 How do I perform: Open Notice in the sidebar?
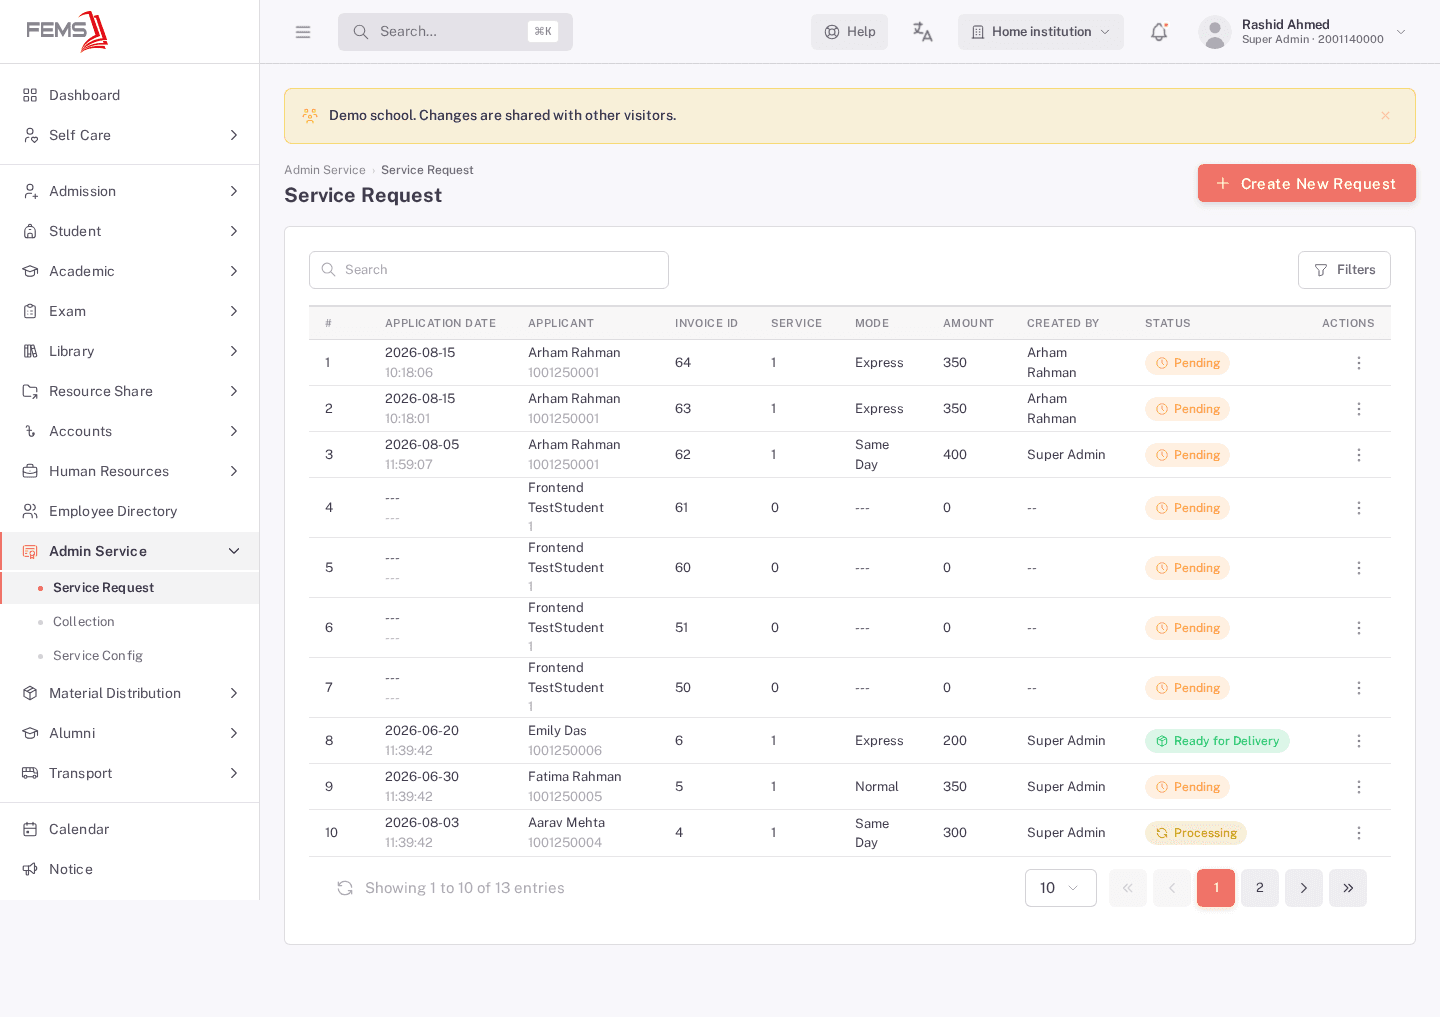click(x=130, y=869)
